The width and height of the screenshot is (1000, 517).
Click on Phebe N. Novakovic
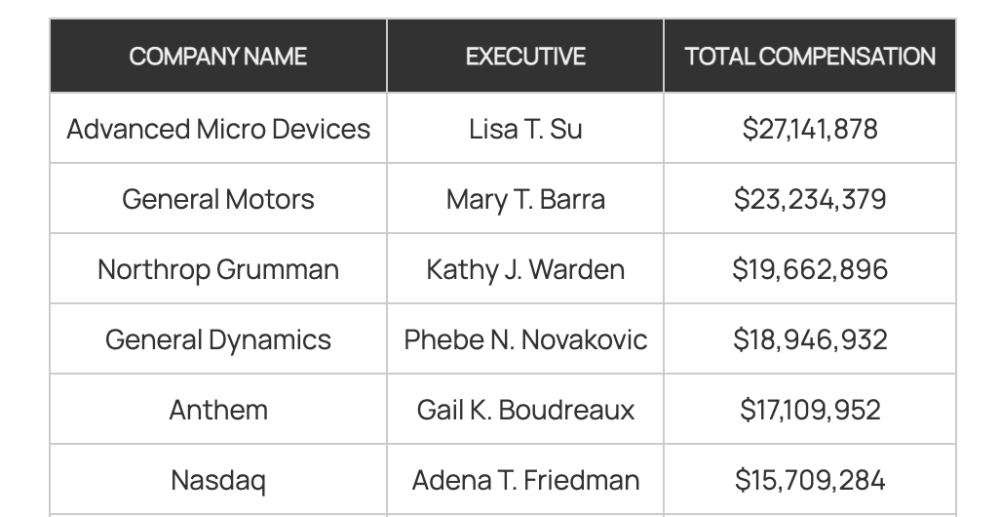(526, 339)
